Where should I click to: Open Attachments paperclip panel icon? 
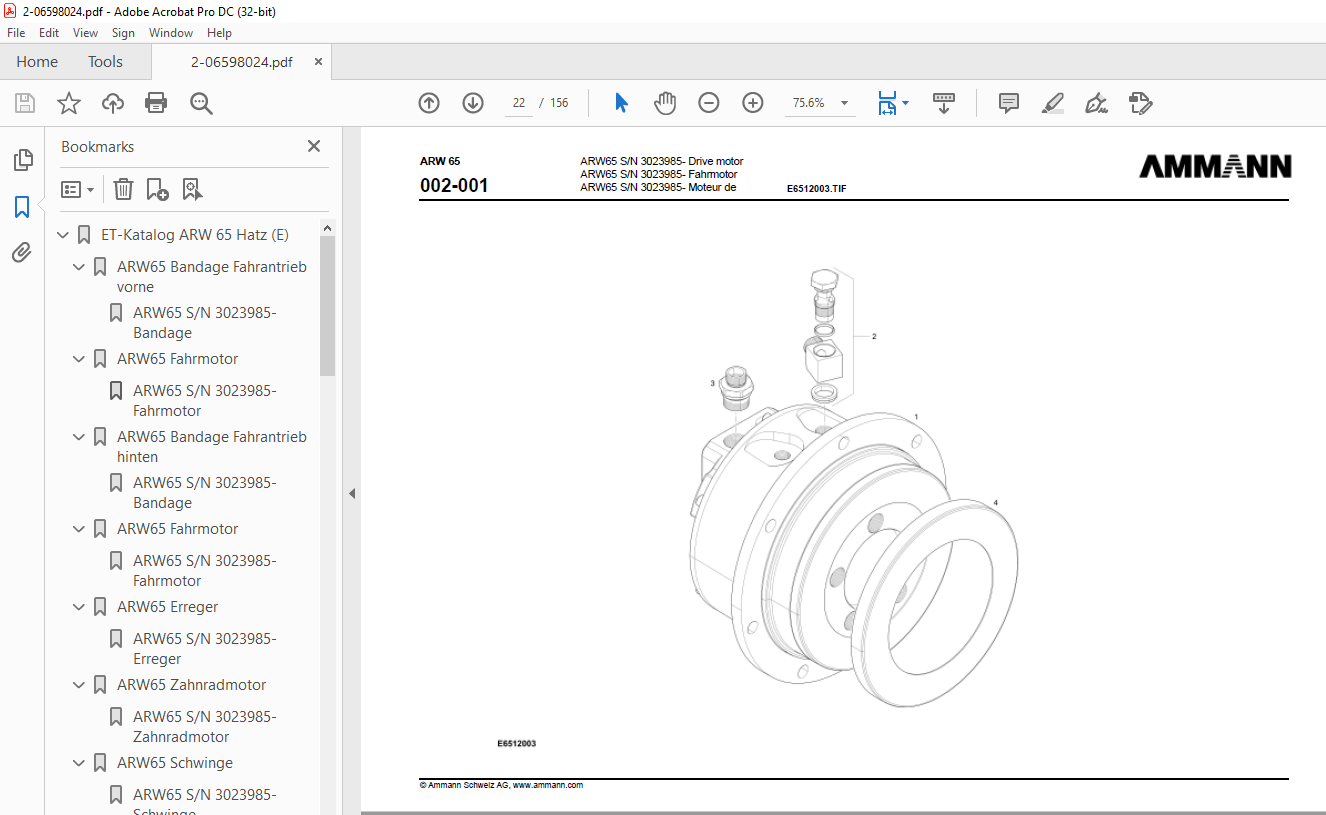click(x=22, y=253)
